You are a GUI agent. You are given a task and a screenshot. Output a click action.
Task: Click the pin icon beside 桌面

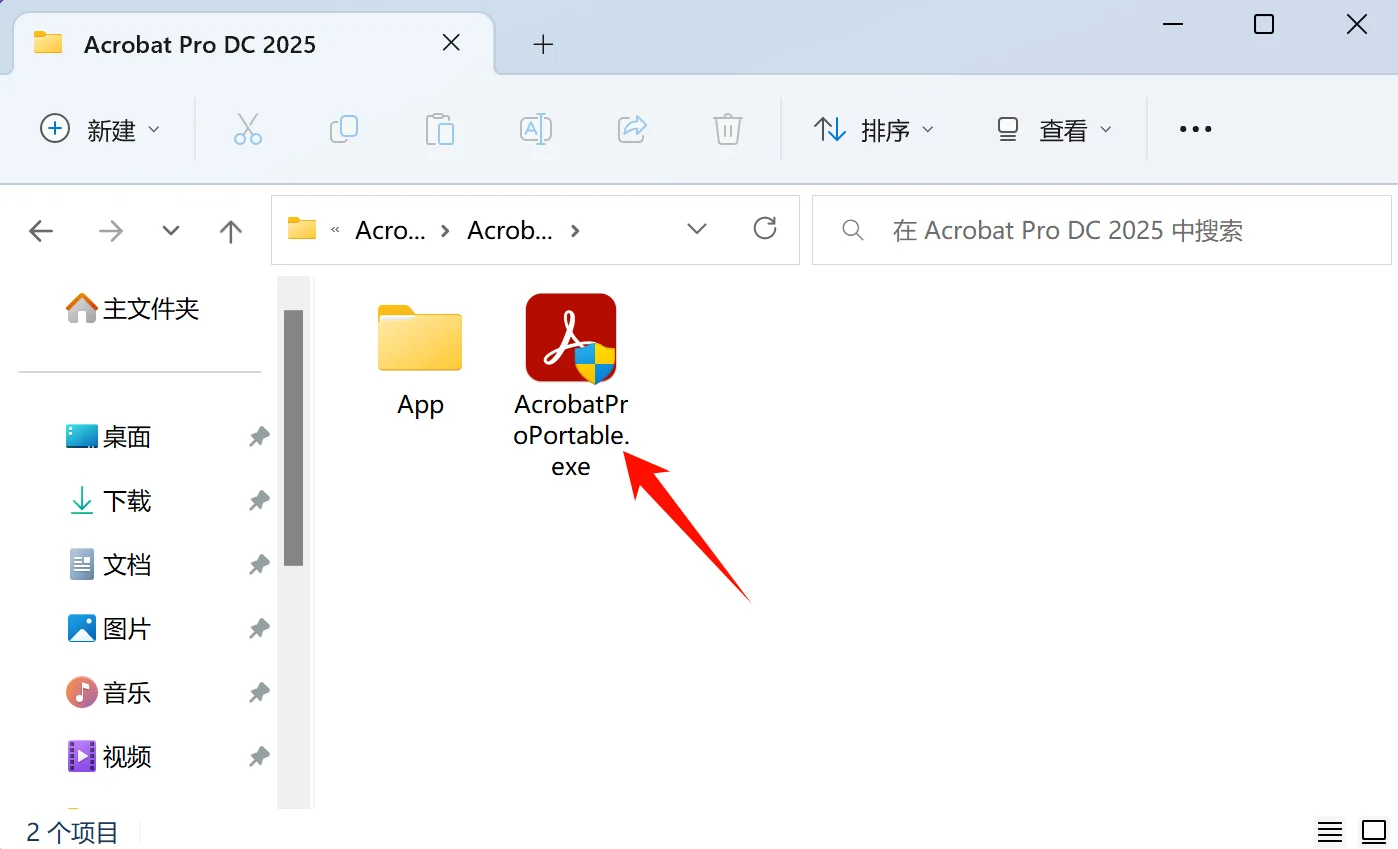point(259,437)
